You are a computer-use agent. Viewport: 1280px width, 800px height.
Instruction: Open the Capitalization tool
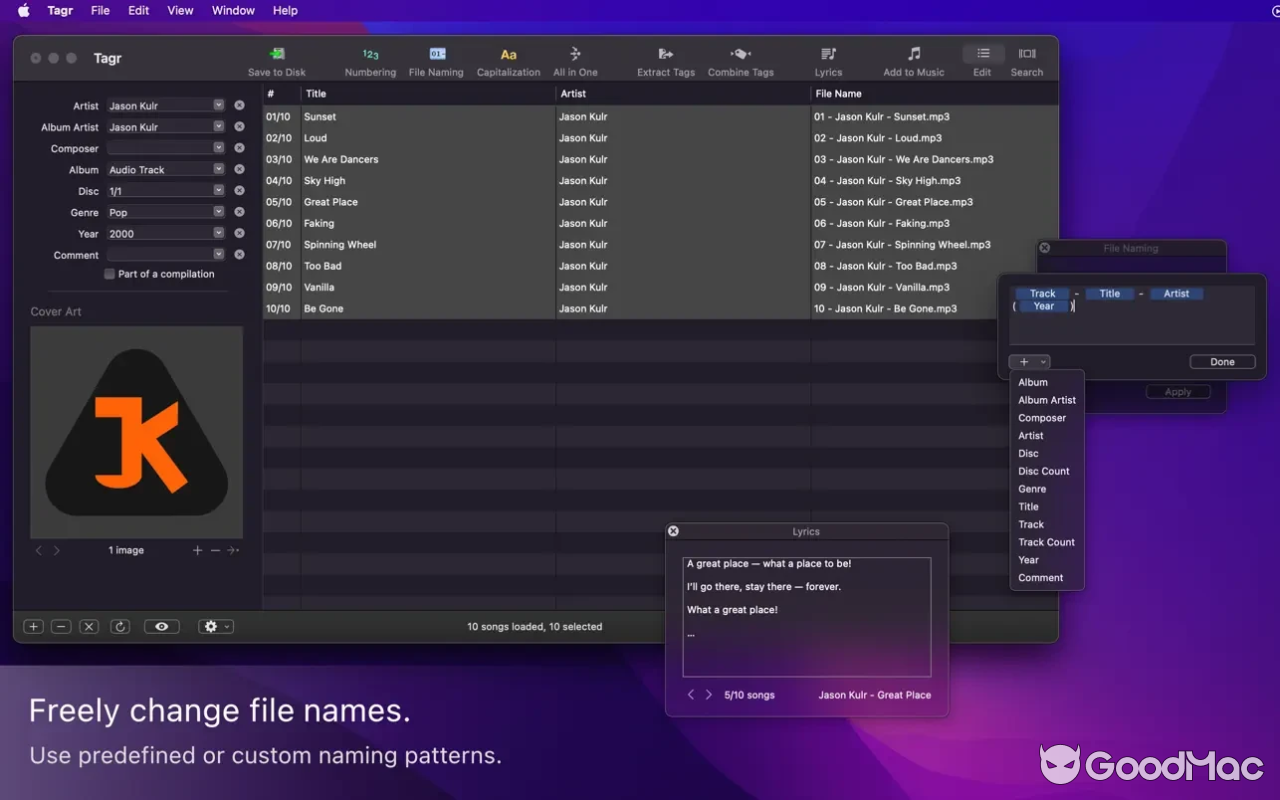pyautogui.click(x=508, y=54)
